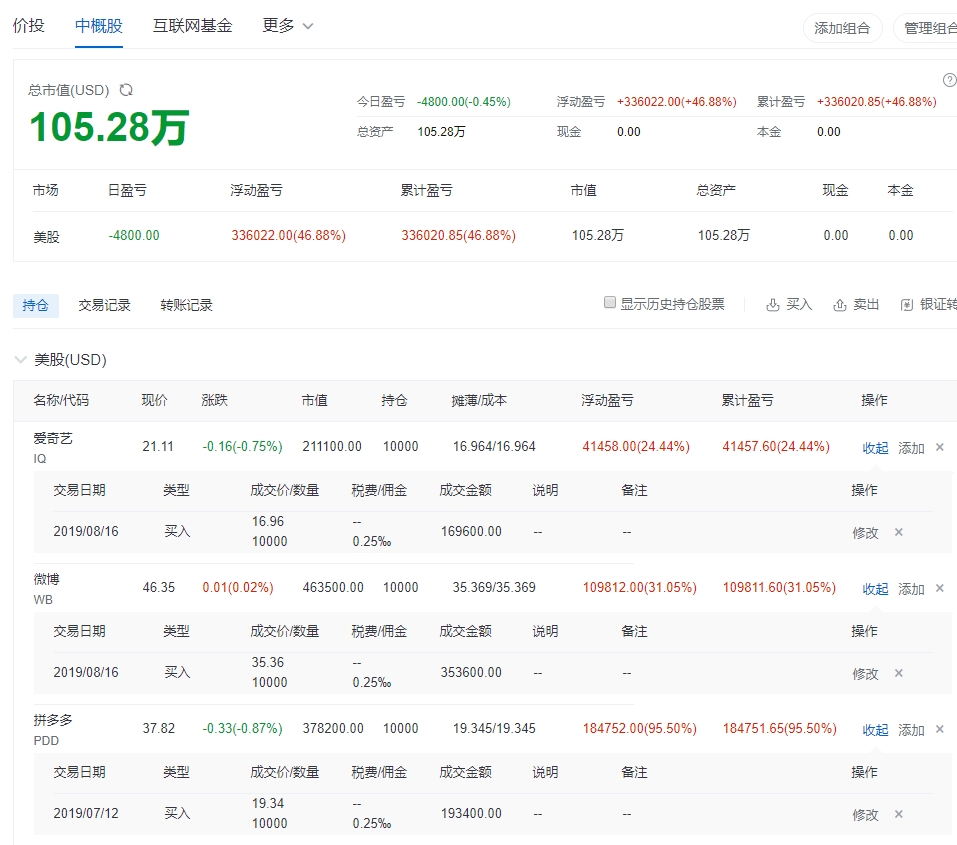Add a trade for 拼多多 via 添加
The width and height of the screenshot is (957, 845).
pos(911,730)
